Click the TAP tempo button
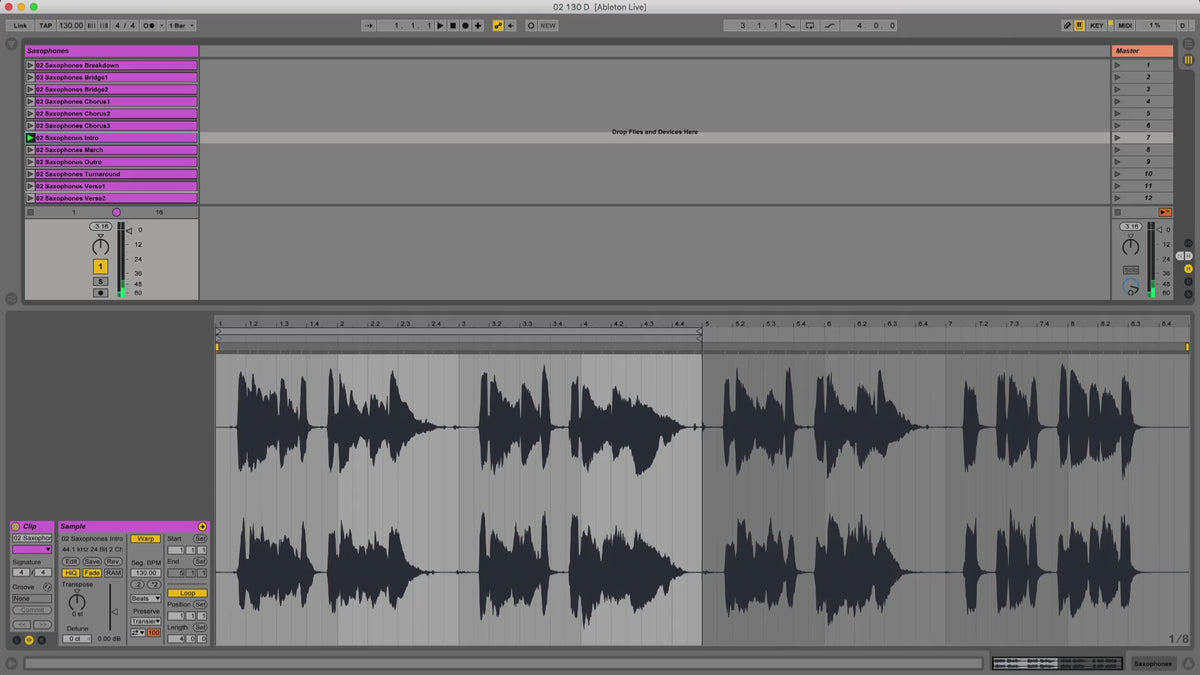 point(46,25)
